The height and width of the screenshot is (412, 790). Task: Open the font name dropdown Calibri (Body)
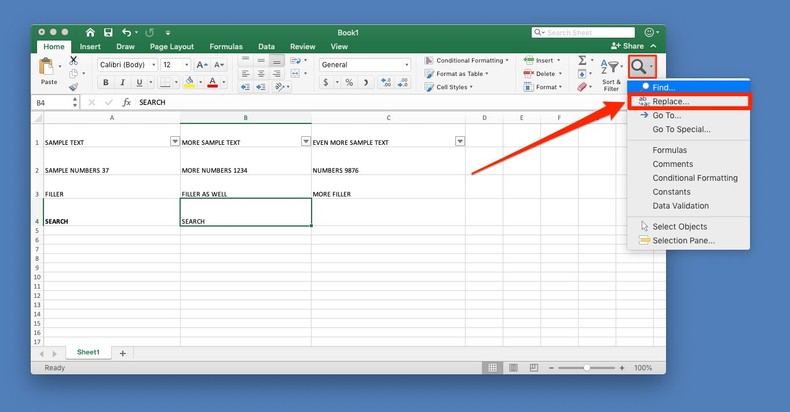(126, 65)
